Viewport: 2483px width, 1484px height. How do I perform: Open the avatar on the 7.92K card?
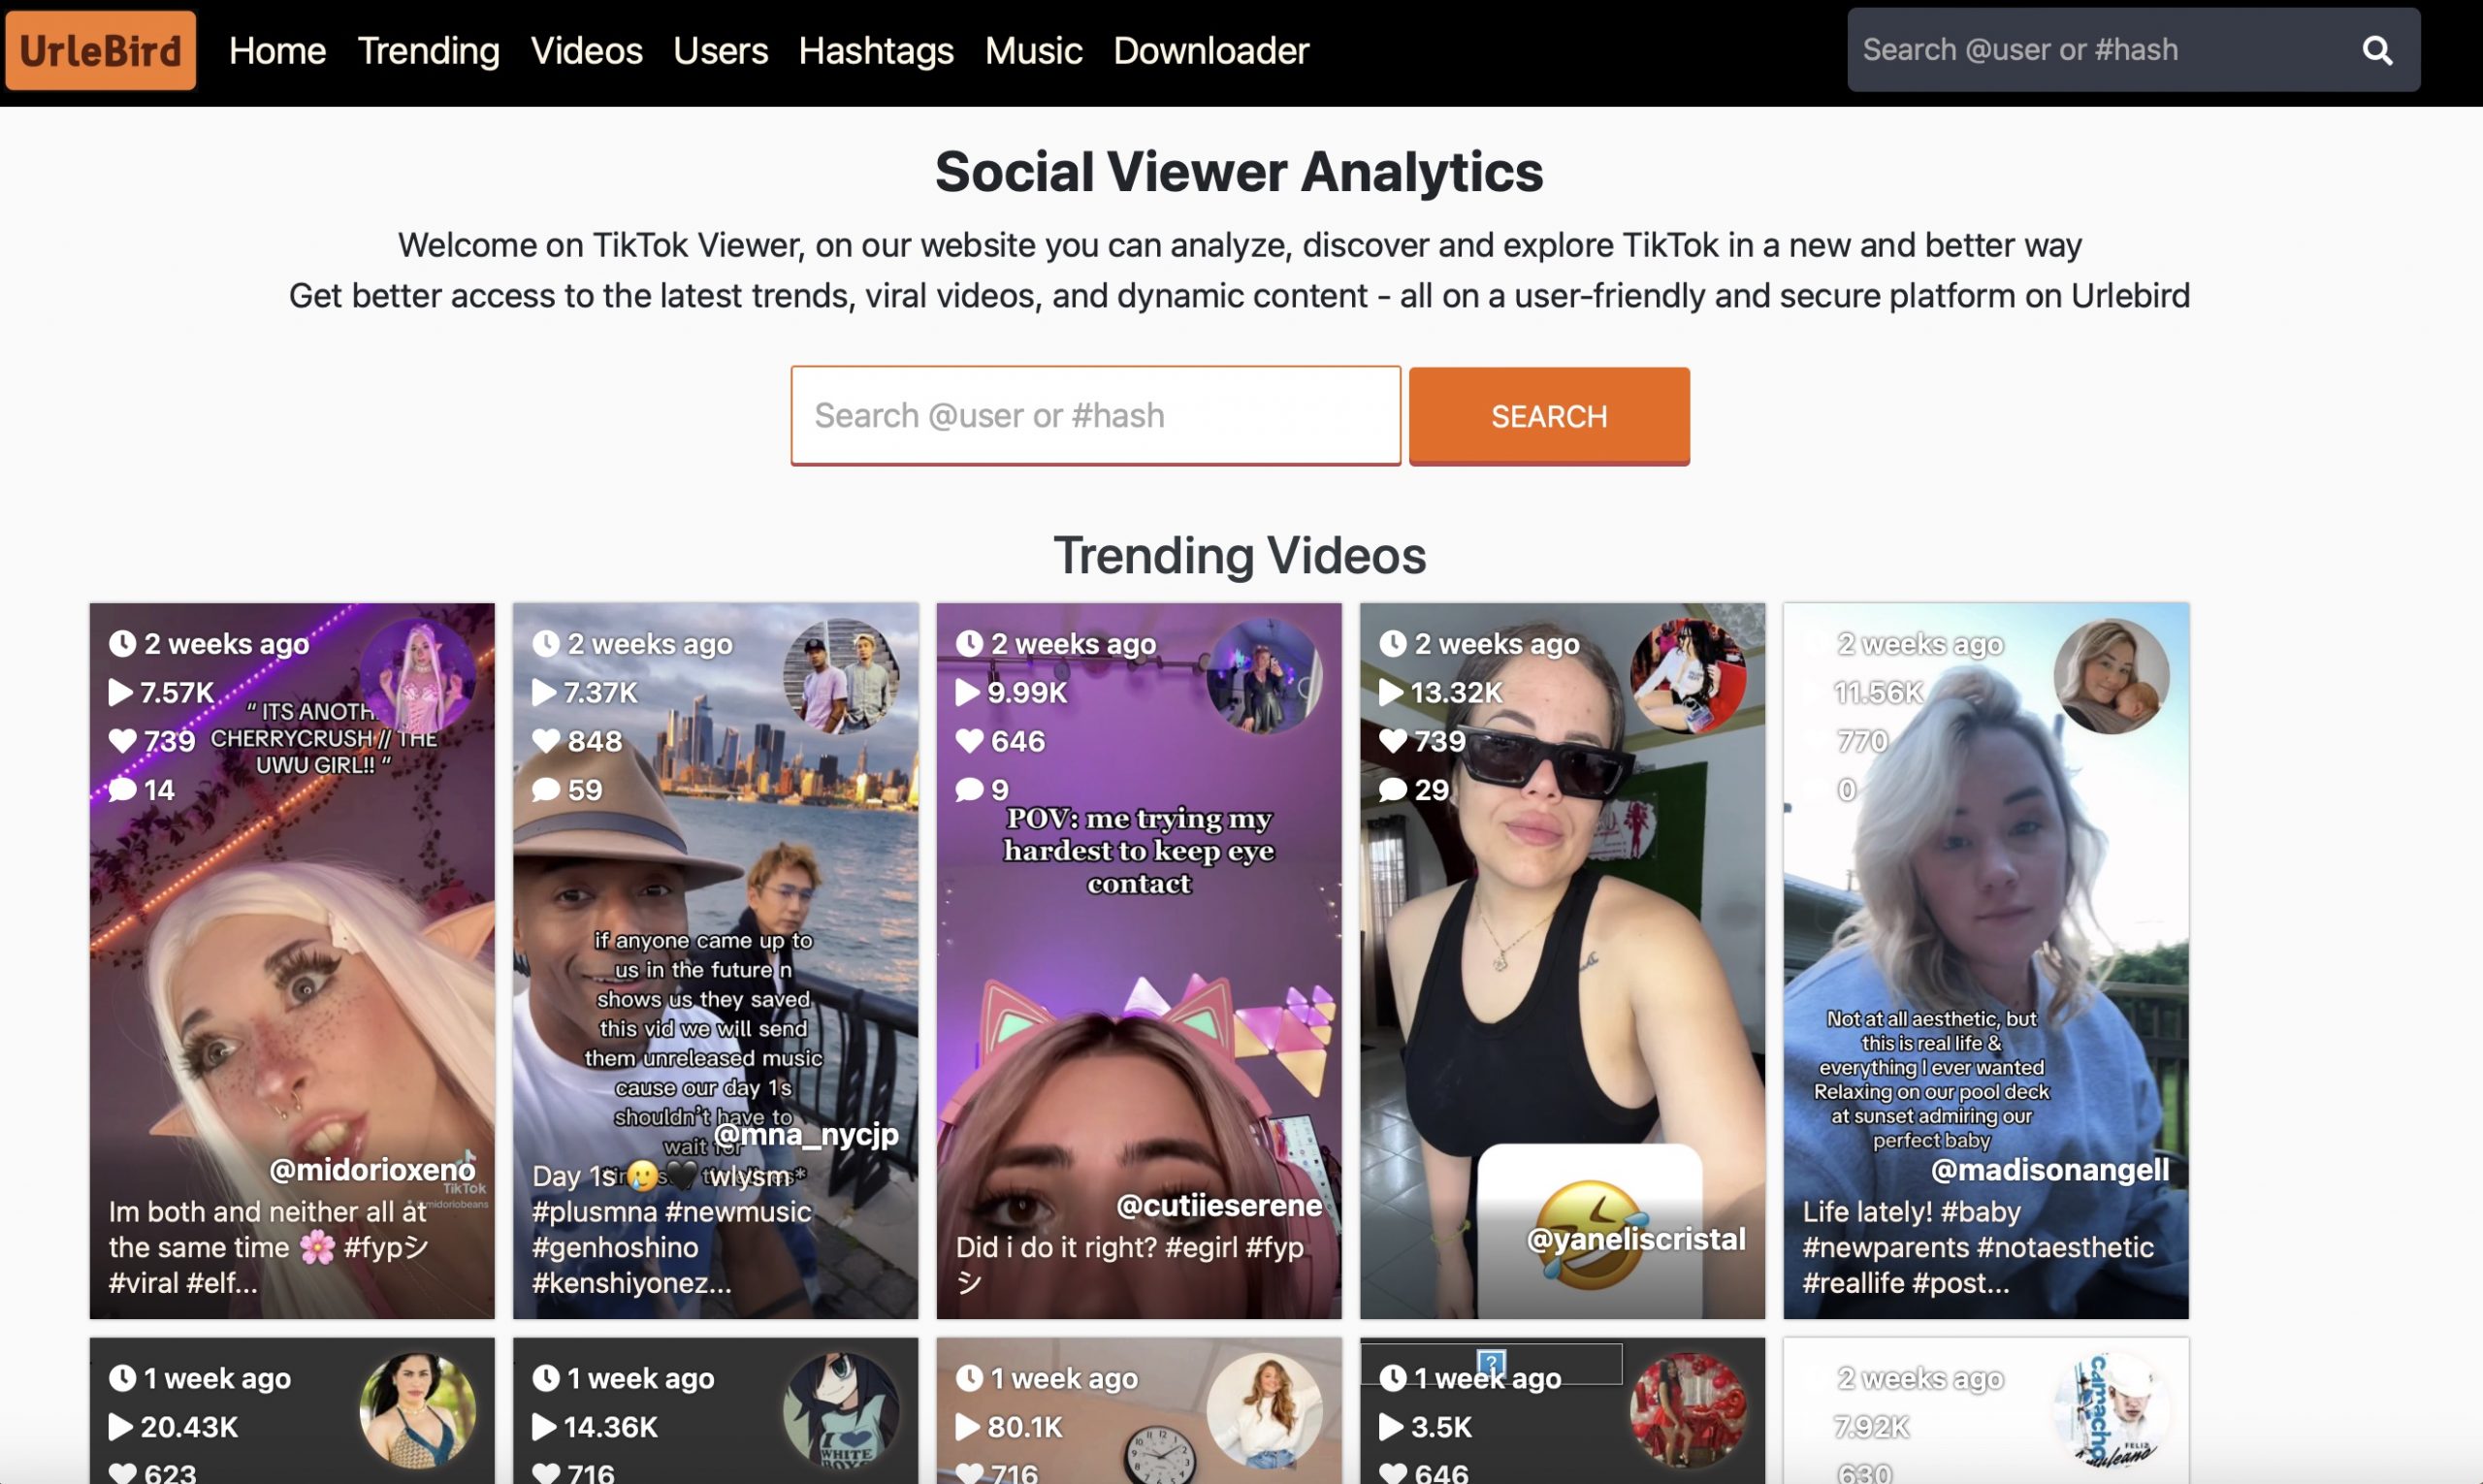(x=2111, y=1411)
